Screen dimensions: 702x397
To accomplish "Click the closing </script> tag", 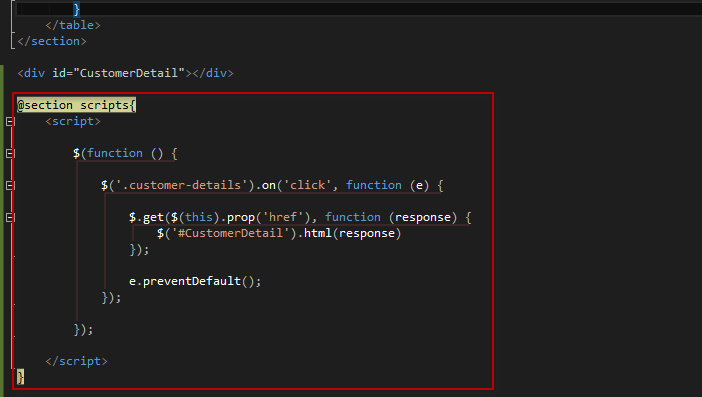I will click(76, 361).
